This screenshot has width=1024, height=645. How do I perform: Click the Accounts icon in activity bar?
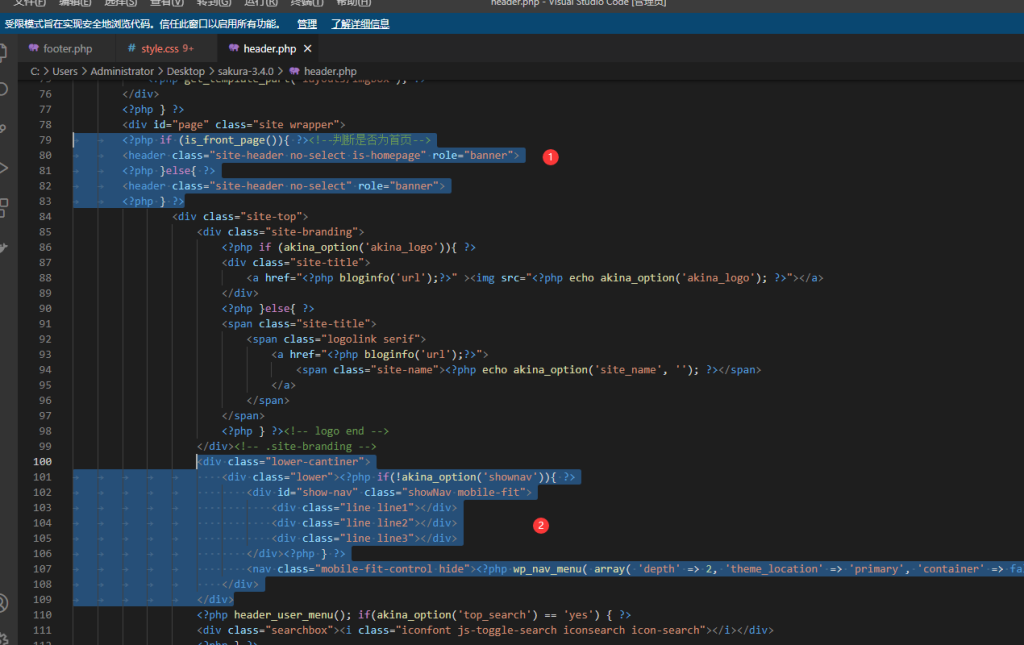pyautogui.click(x=5, y=602)
